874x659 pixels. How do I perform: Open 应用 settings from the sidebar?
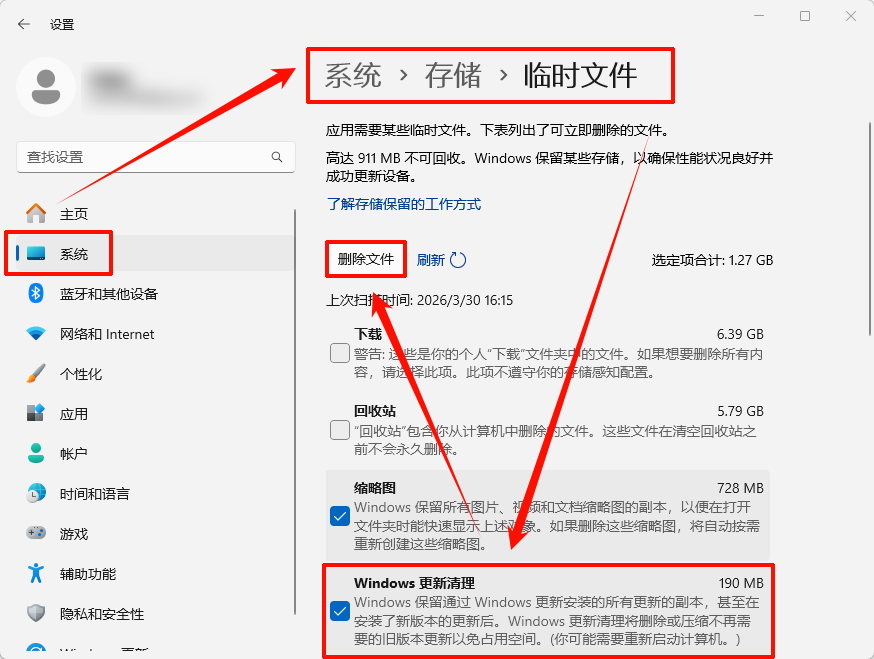click(x=75, y=413)
